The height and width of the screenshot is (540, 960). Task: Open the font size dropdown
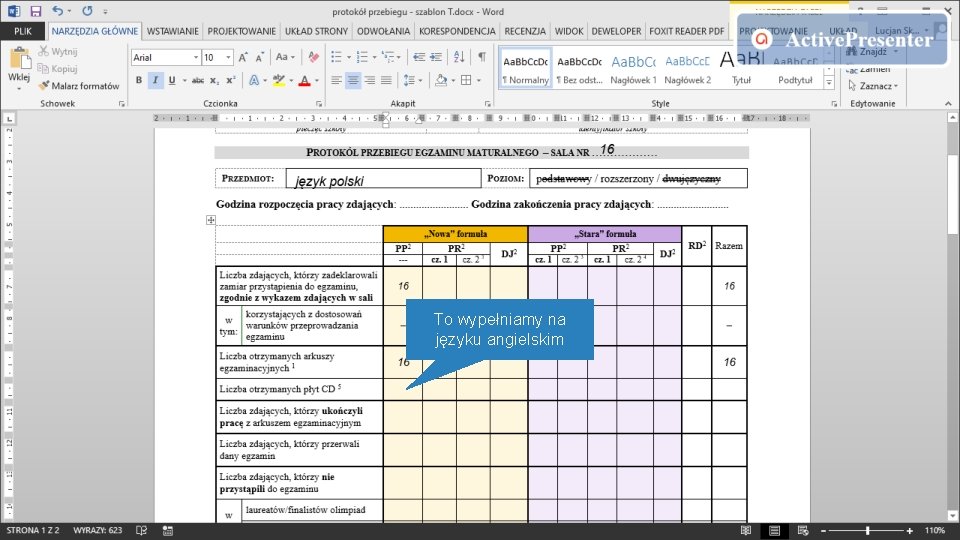coord(228,57)
